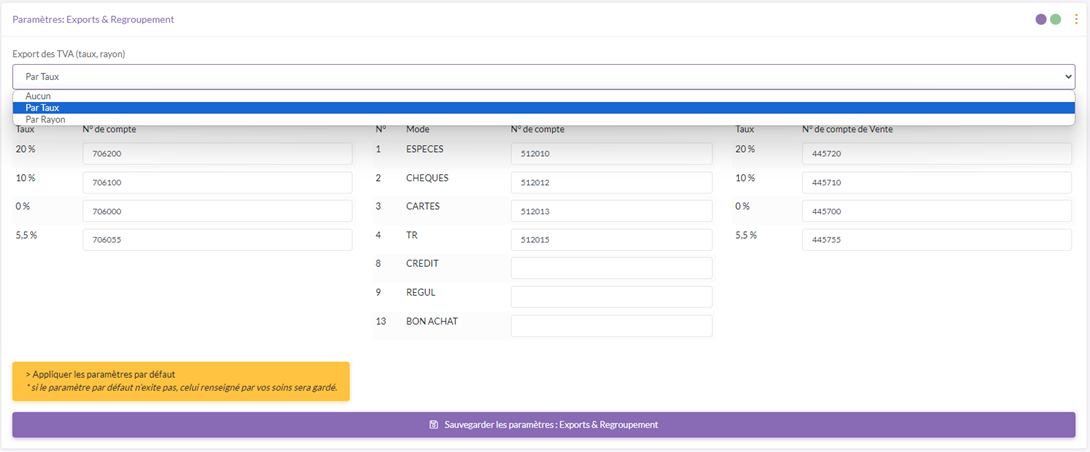Image resolution: width=1090 pixels, height=452 pixels.
Task: Click the CHEQUES account field 512012
Action: pyautogui.click(x=611, y=183)
